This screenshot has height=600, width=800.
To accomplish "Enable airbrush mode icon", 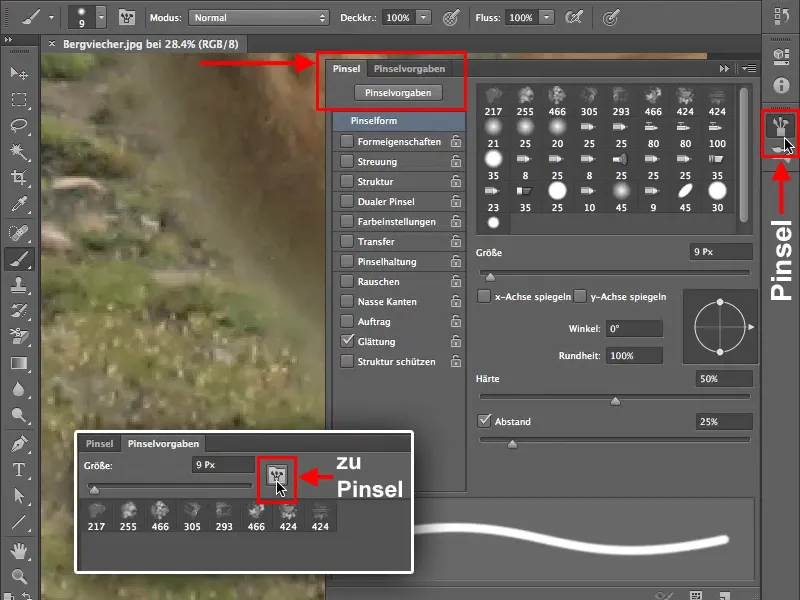I will 574,18.
